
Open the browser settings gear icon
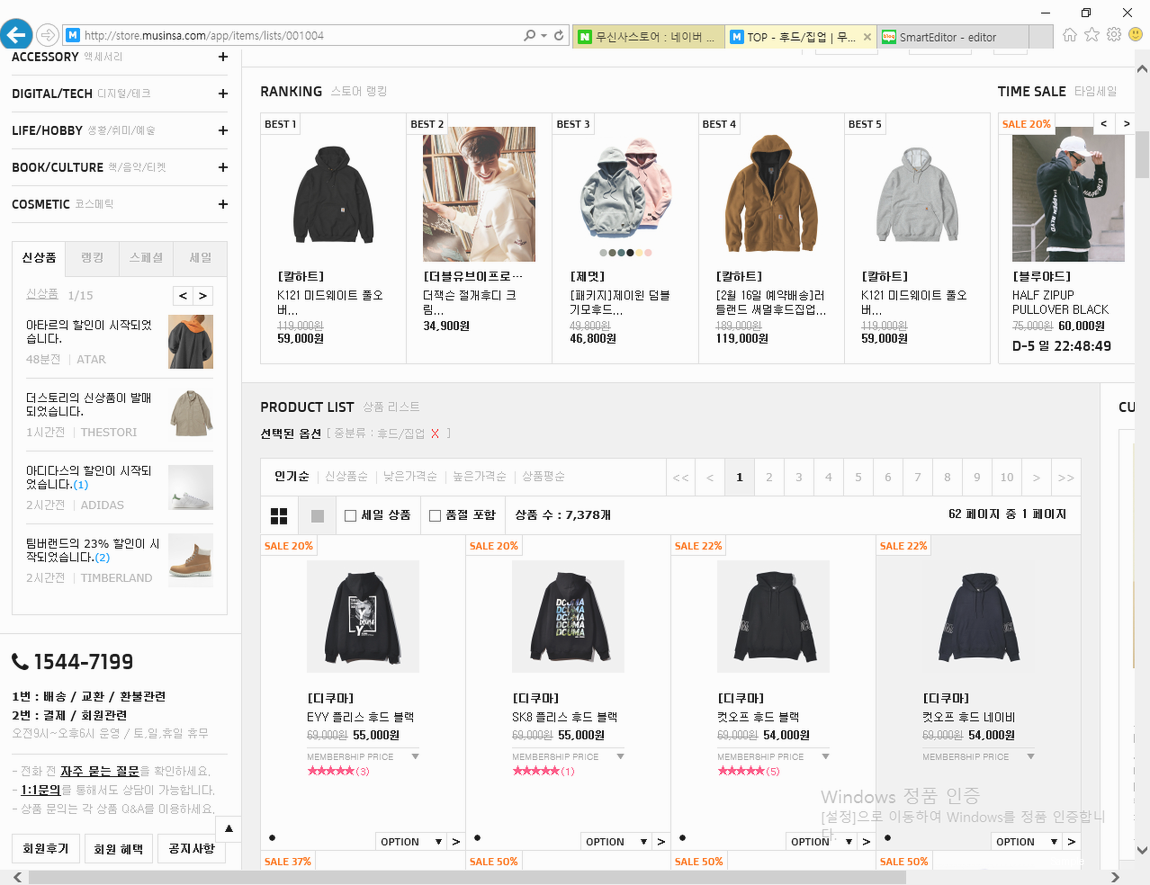1114,34
